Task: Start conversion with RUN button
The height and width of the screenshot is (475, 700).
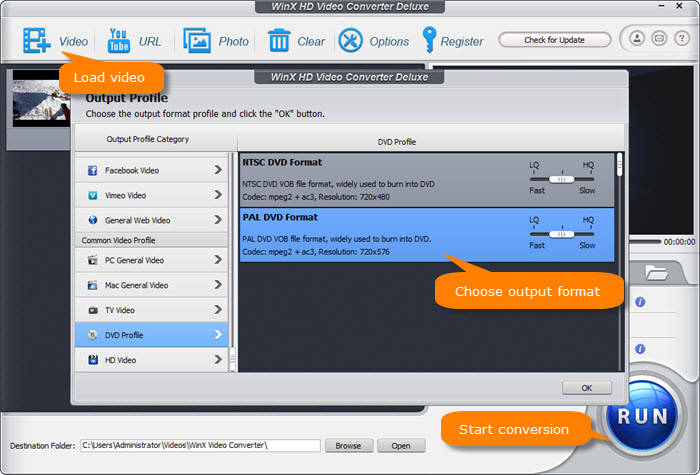Action: coord(643,417)
